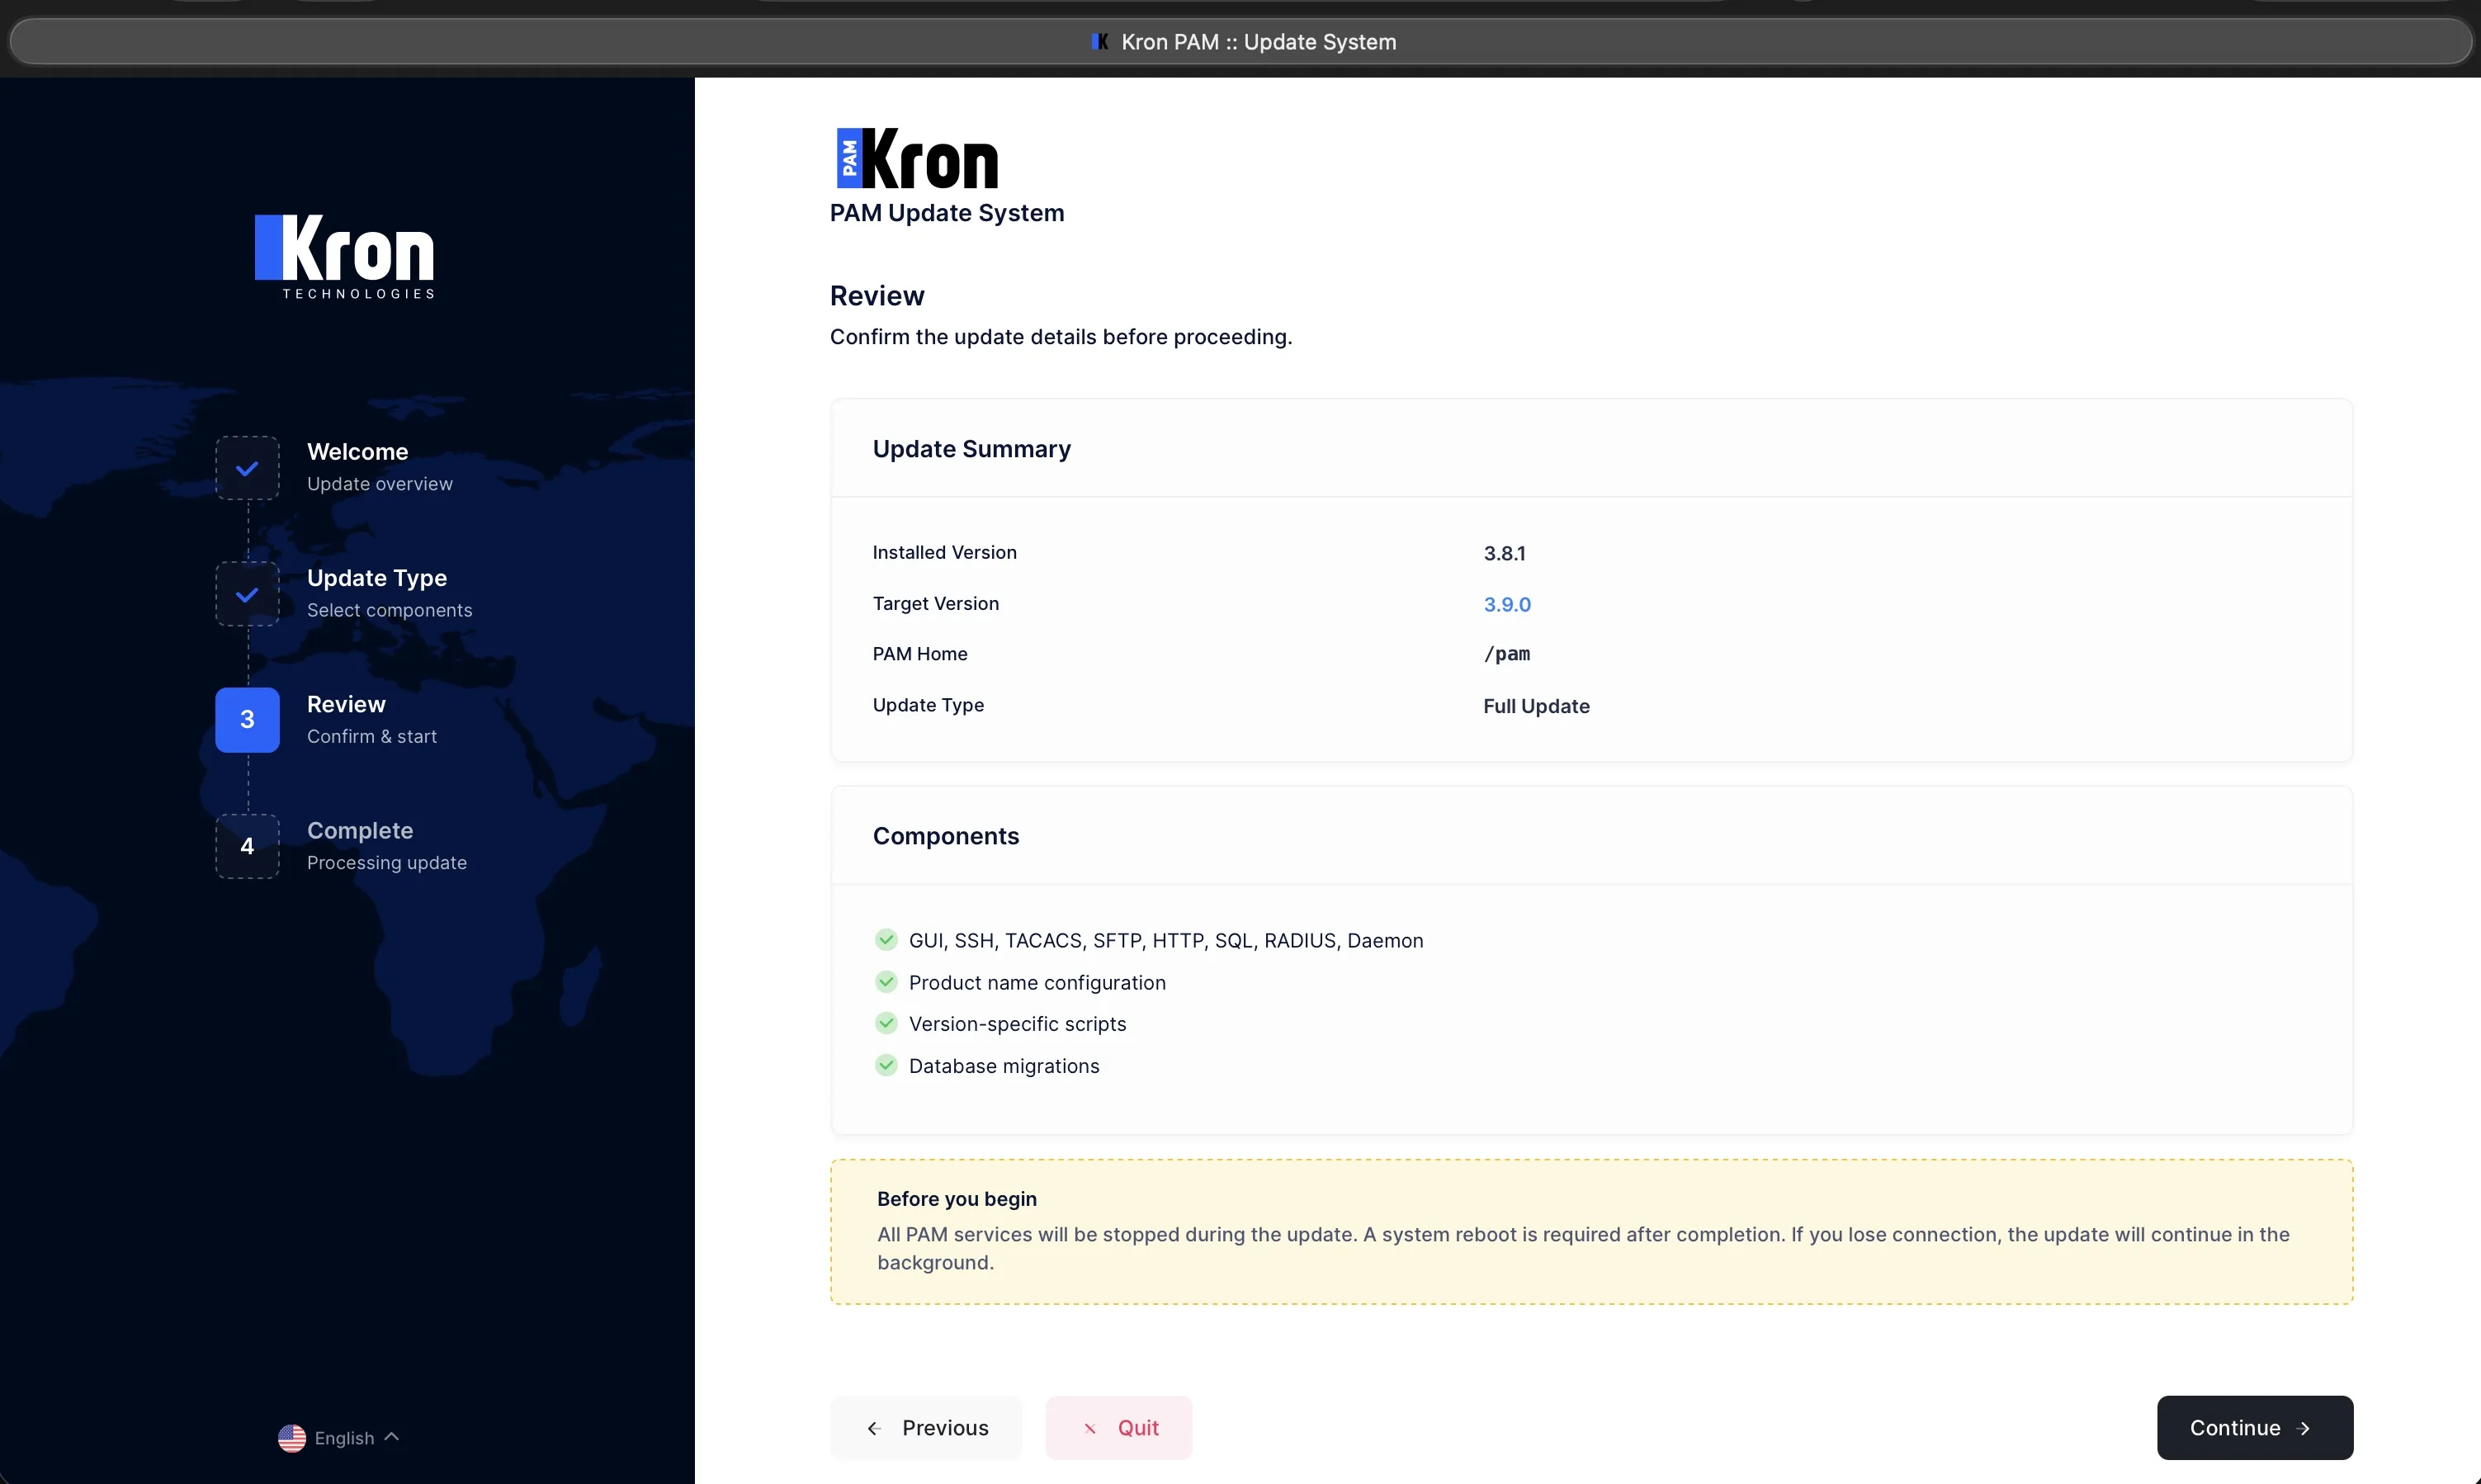
Task: Click the Update Summary heading
Action: [x=971, y=449]
